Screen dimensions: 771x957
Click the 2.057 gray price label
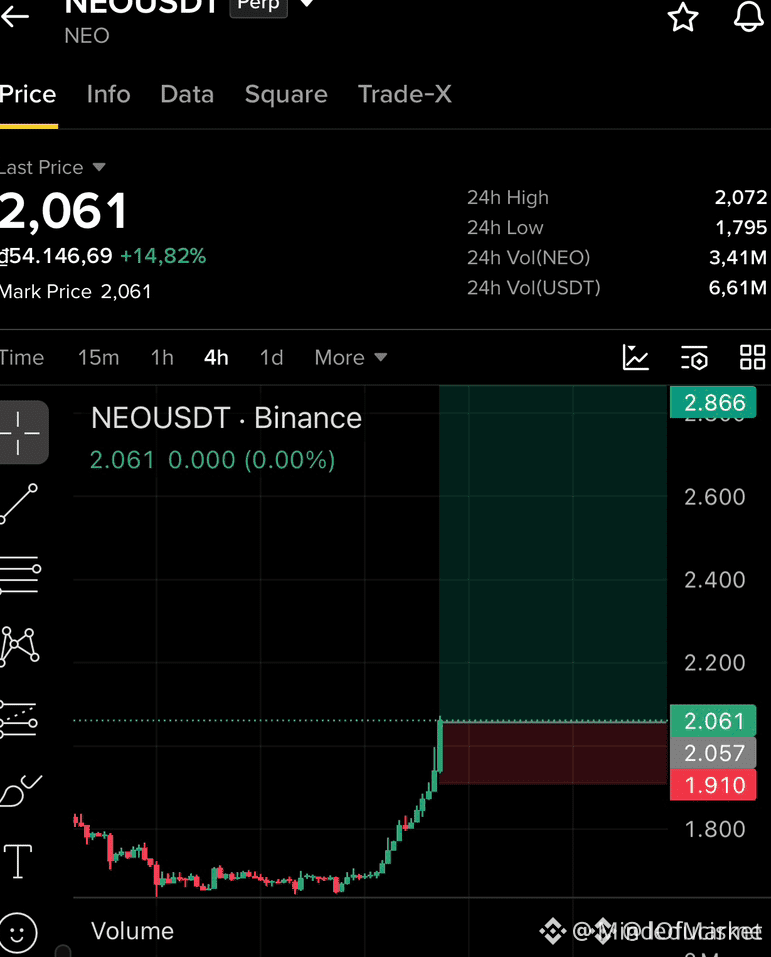click(x=713, y=753)
